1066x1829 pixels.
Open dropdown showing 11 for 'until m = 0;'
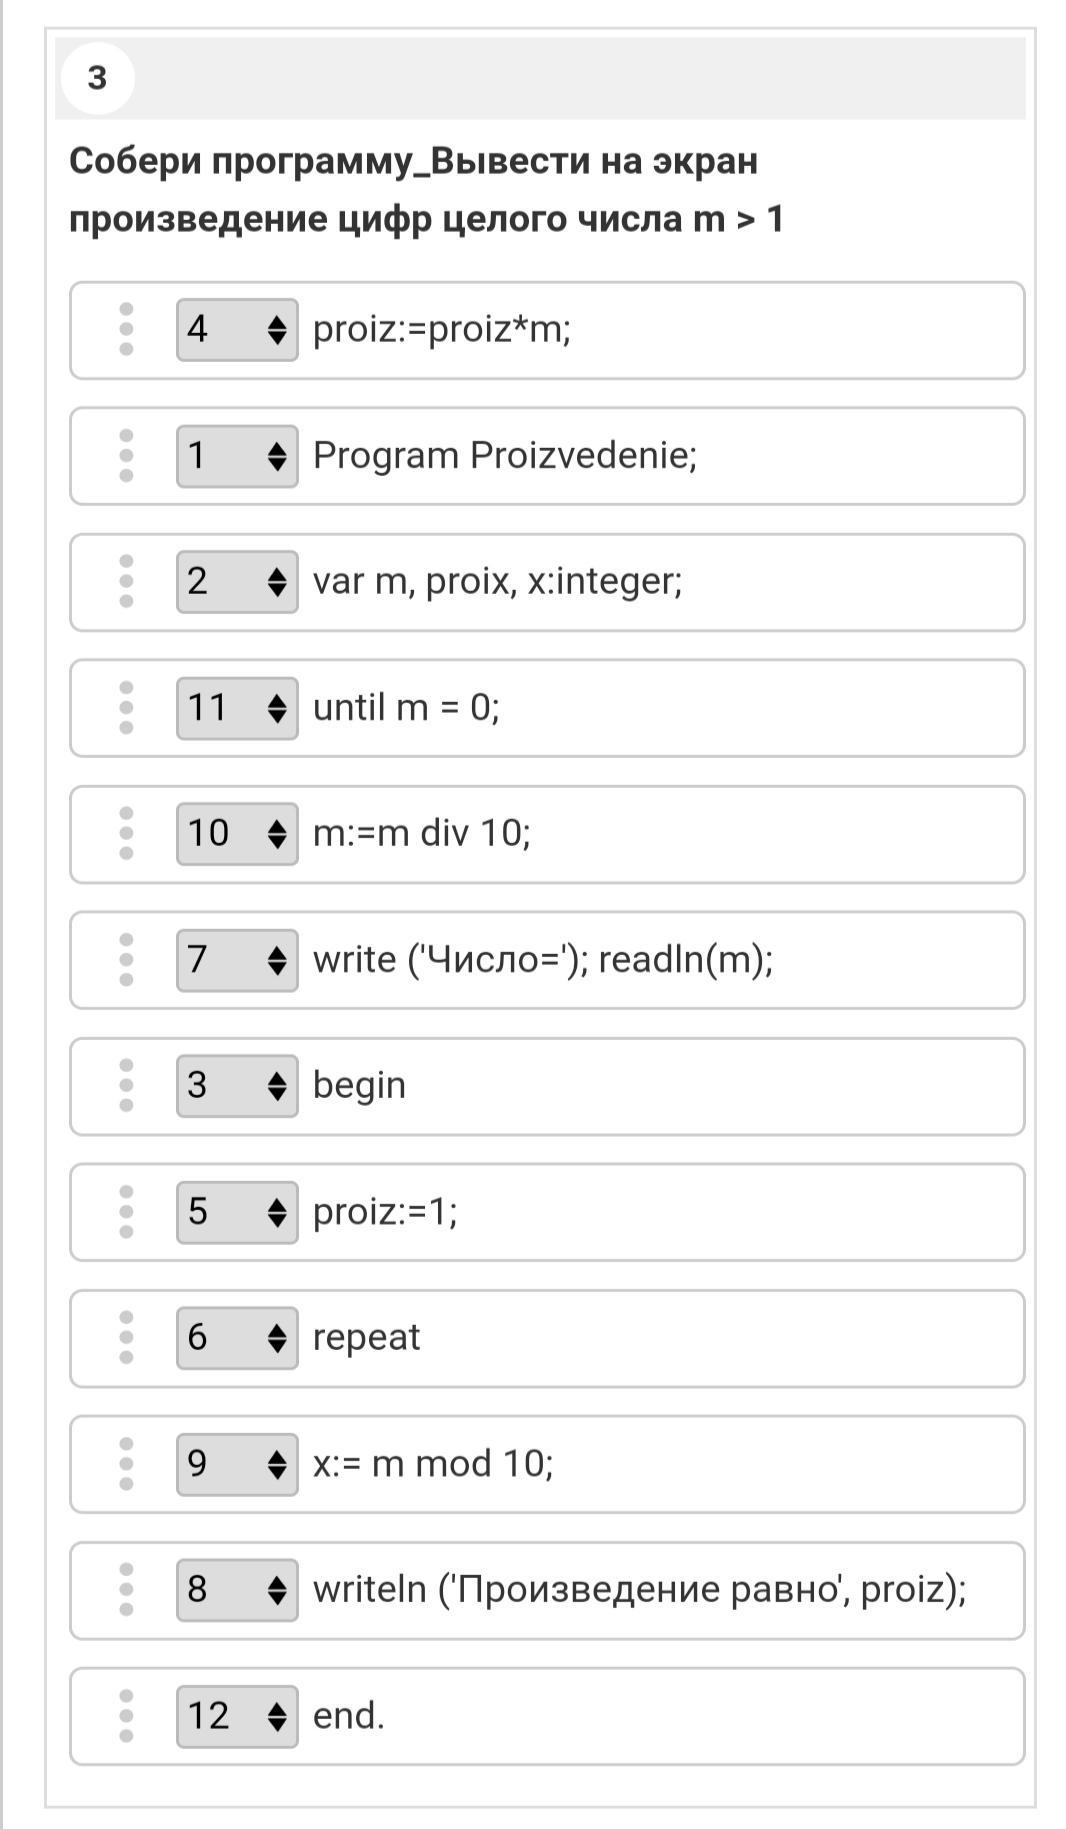pyautogui.click(x=237, y=708)
